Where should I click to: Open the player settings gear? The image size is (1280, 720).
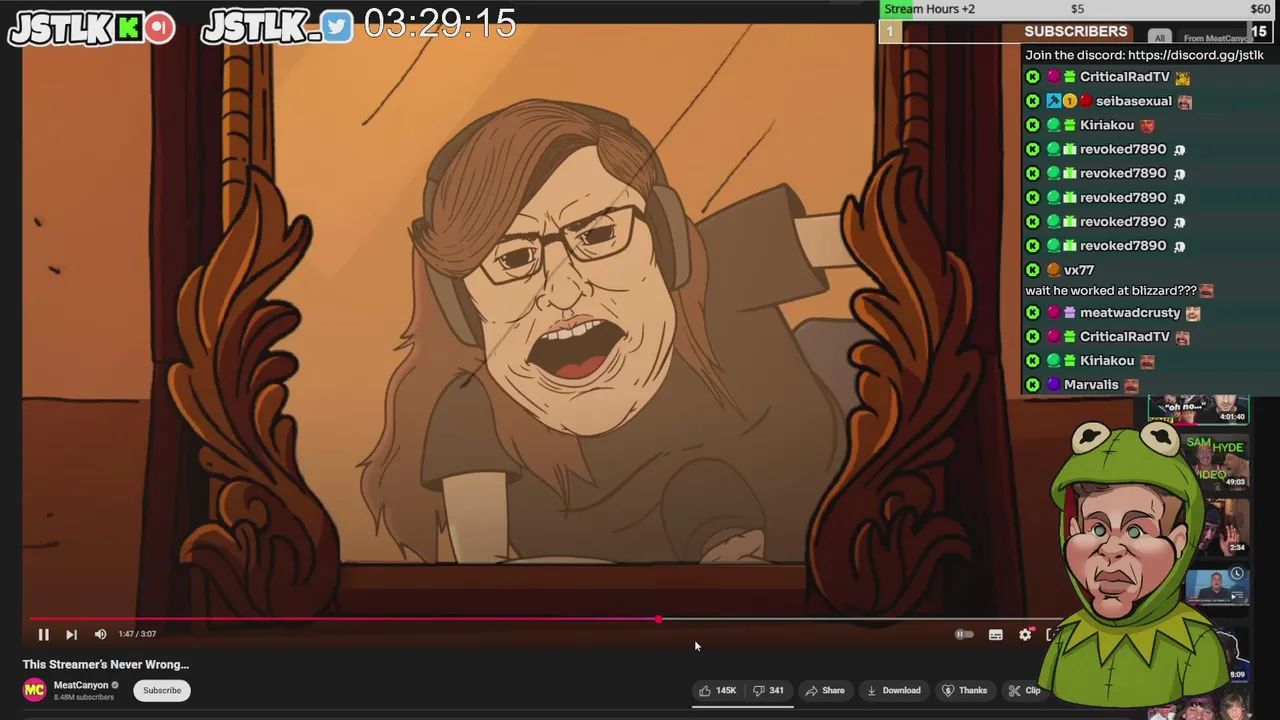click(x=1025, y=634)
